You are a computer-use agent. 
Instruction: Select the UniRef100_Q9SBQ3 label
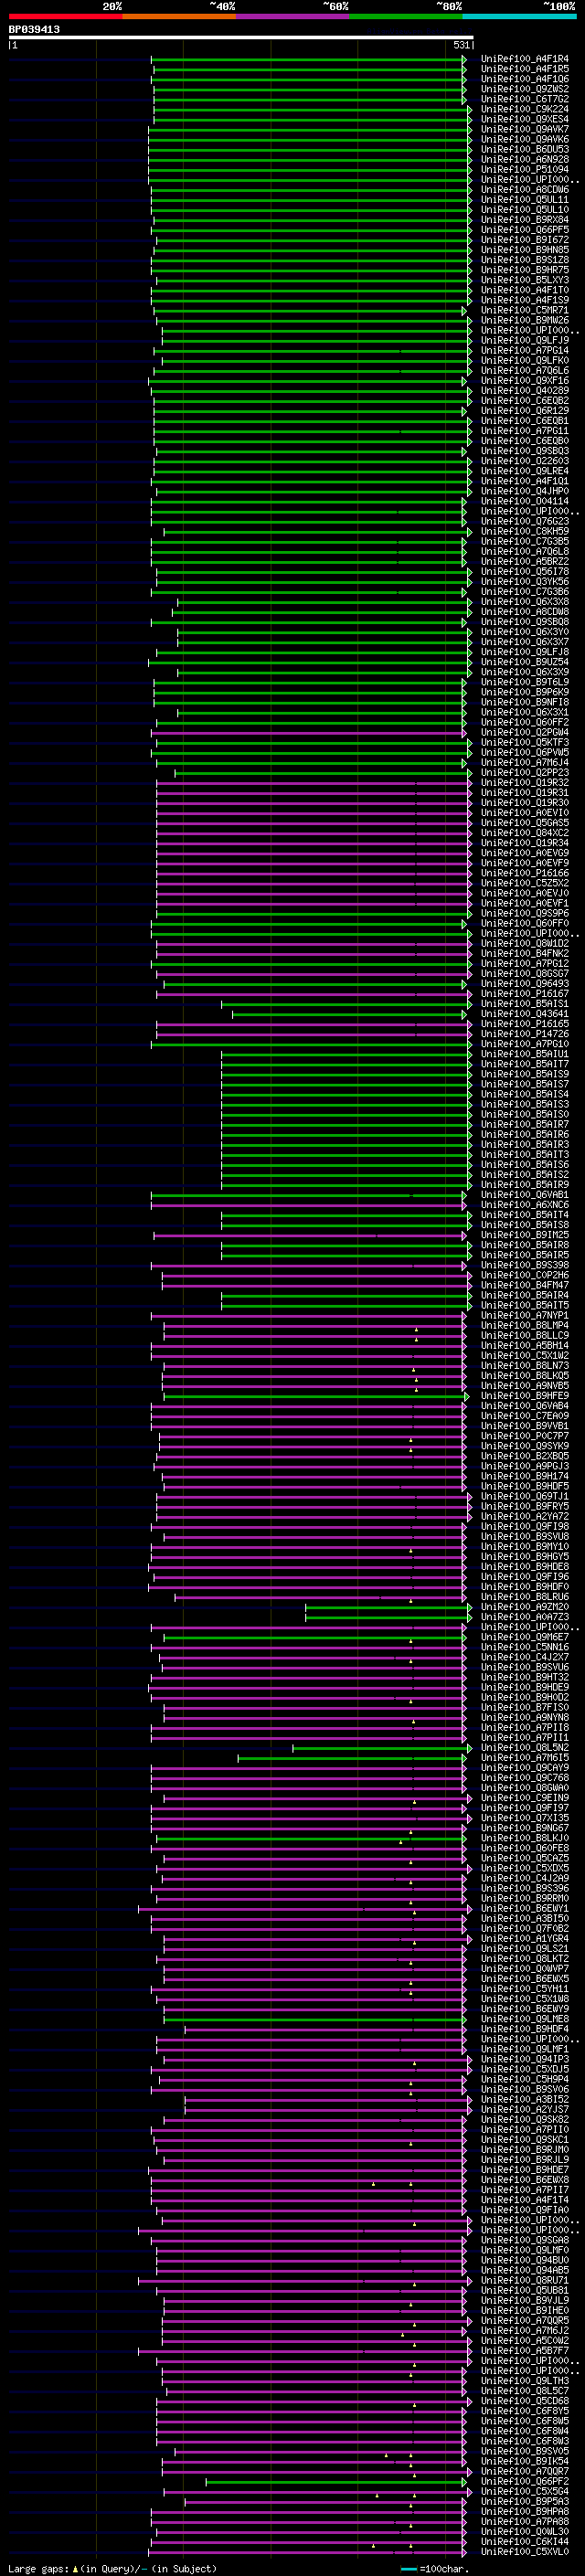pos(525,451)
